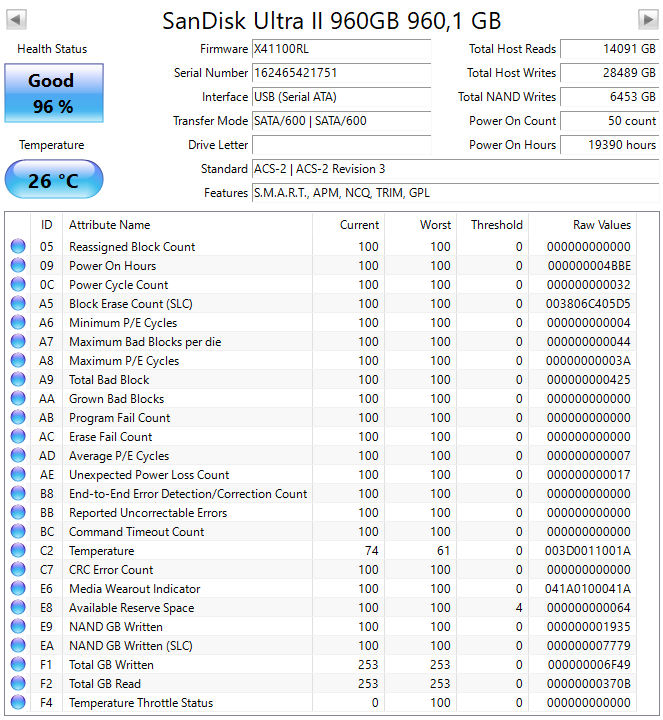The image size is (663, 720).
Task: Click current value 74 of Temperature row
Action: 371,551
